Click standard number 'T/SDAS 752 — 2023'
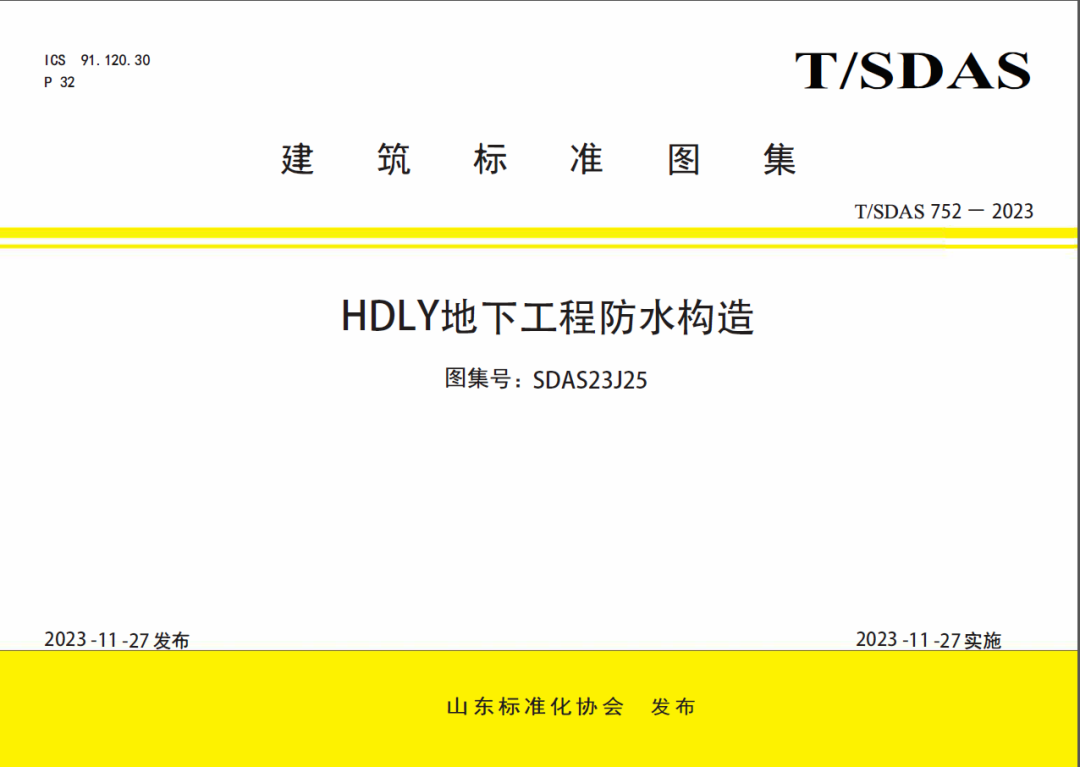The width and height of the screenshot is (1080, 767). pos(944,211)
